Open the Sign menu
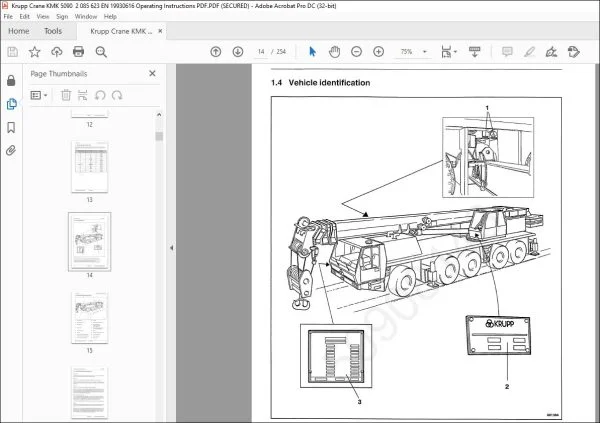Image resolution: width=600 pixels, height=423 pixels. pyautogui.click(x=62, y=16)
